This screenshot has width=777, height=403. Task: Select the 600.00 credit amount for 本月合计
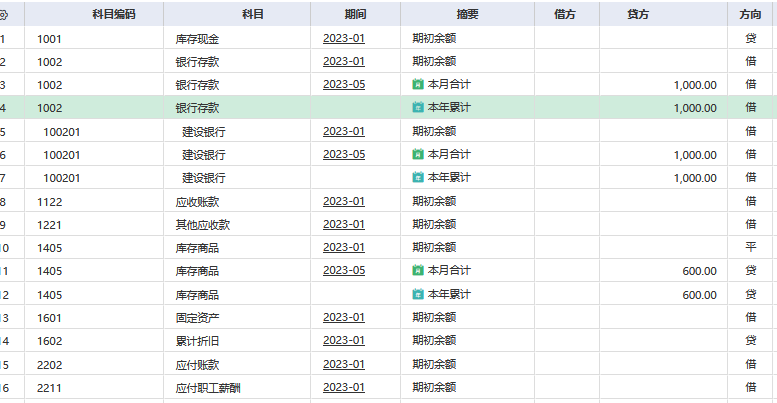[x=699, y=271]
